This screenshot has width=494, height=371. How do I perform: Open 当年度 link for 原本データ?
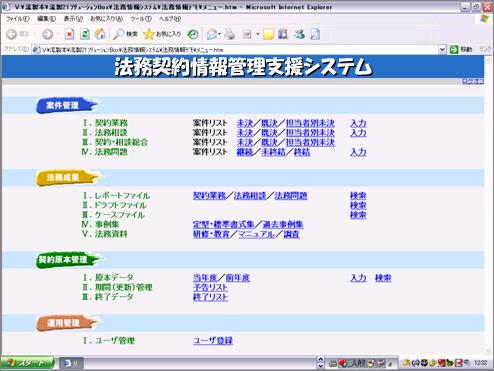pos(205,278)
